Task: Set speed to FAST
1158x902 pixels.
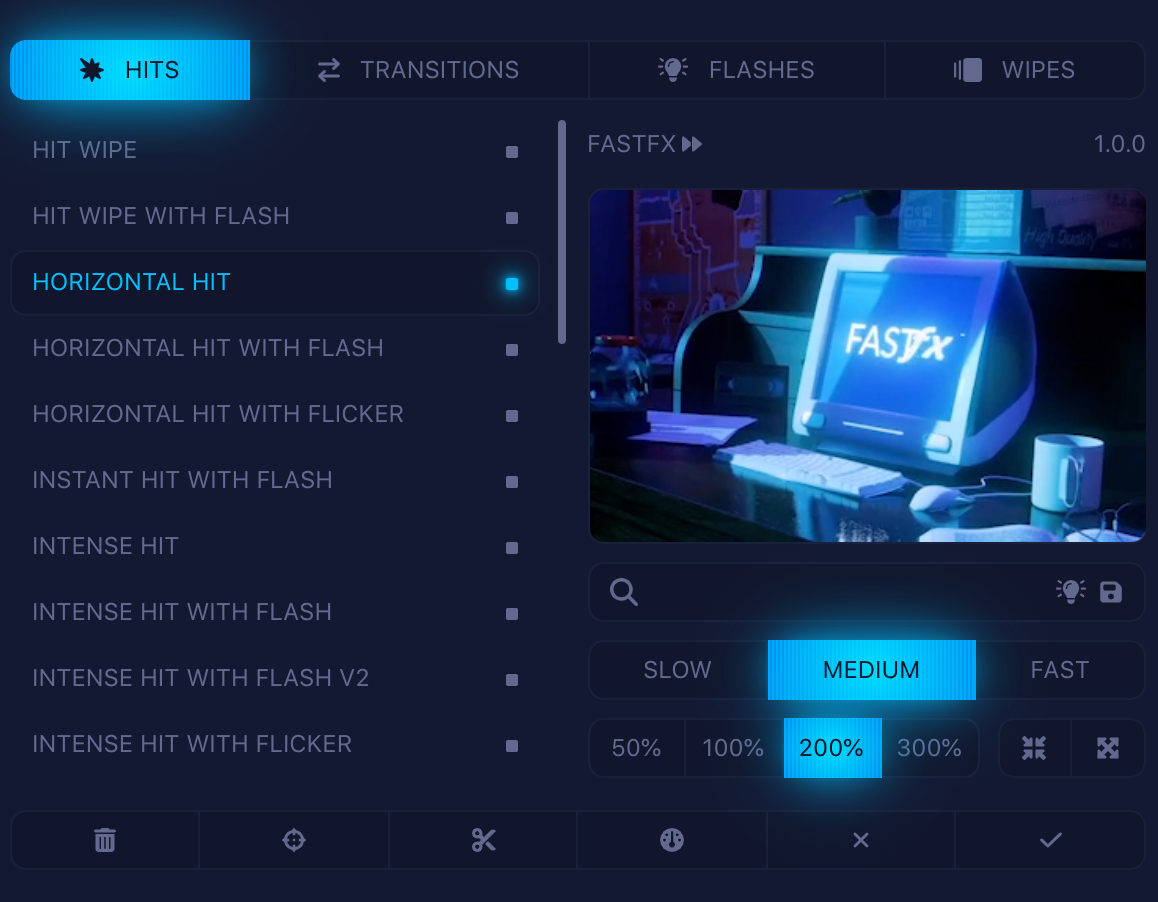Action: [x=1061, y=670]
